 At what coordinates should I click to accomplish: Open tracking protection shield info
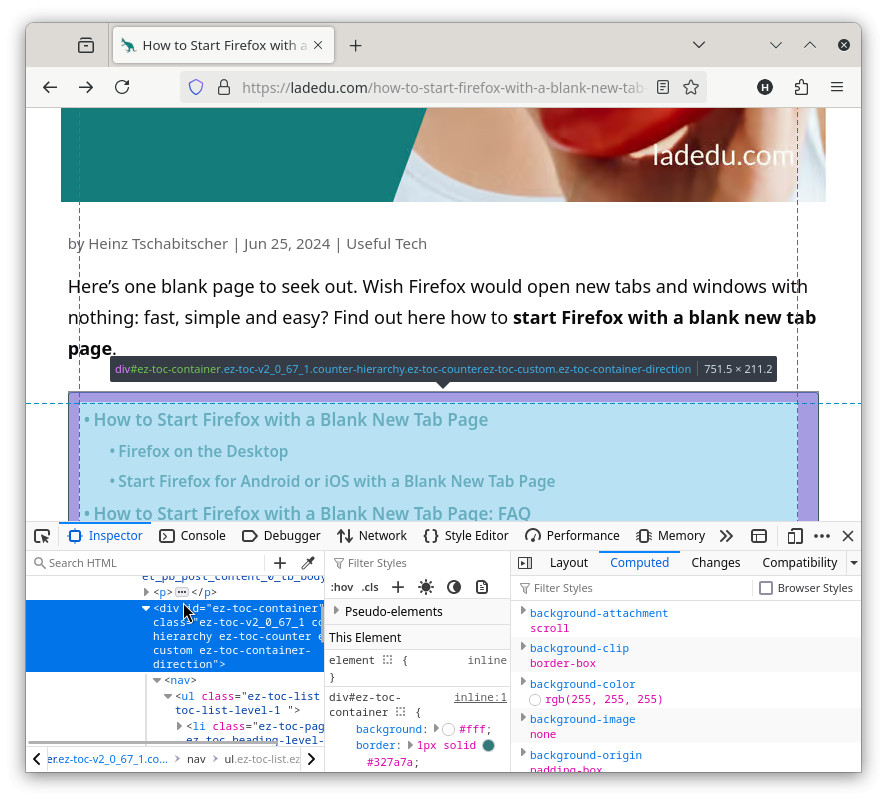(196, 87)
